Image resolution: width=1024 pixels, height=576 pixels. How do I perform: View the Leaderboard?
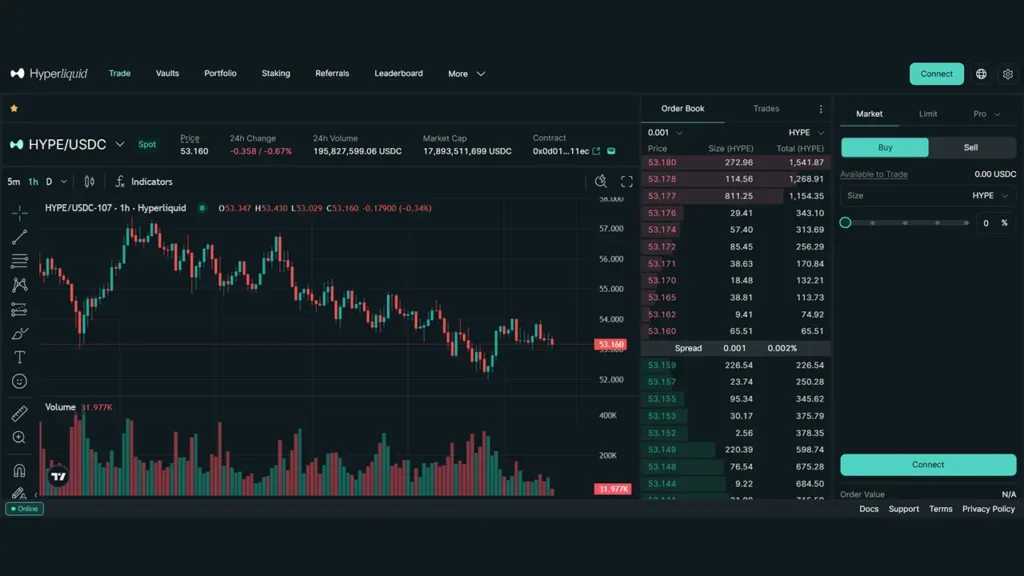point(398,73)
